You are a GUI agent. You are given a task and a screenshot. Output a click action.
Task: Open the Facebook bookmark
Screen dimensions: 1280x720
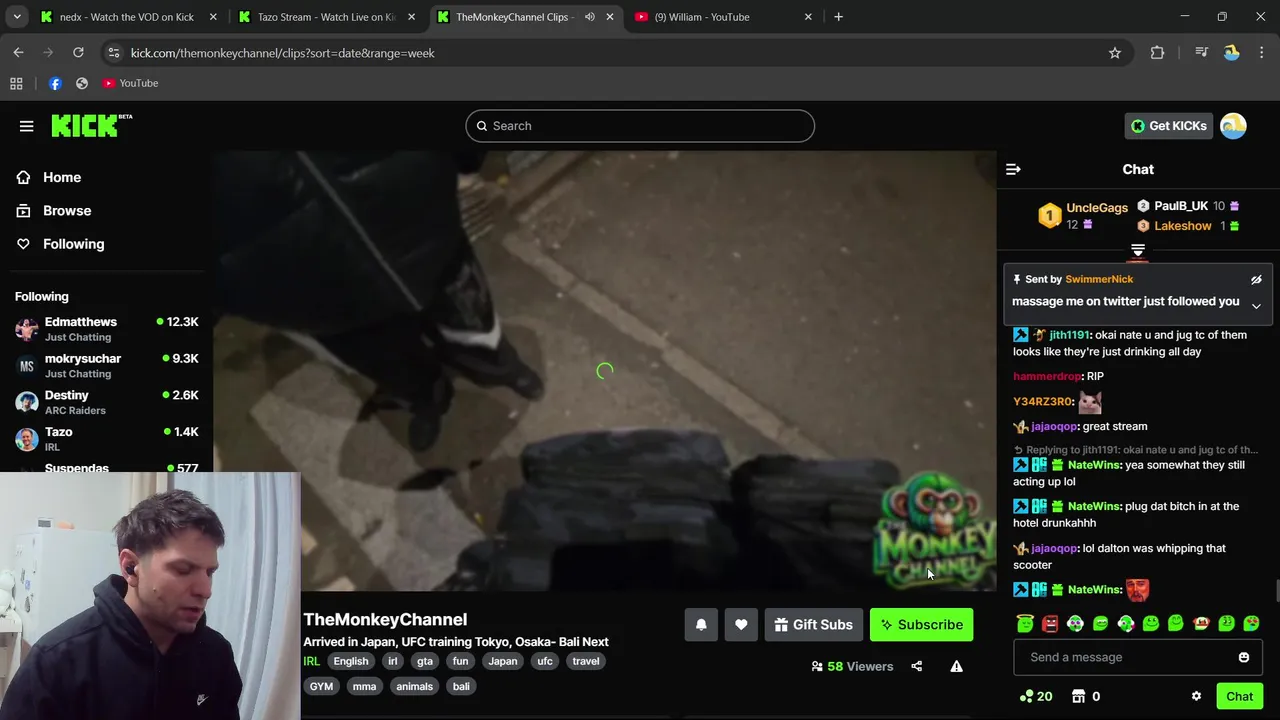(55, 83)
